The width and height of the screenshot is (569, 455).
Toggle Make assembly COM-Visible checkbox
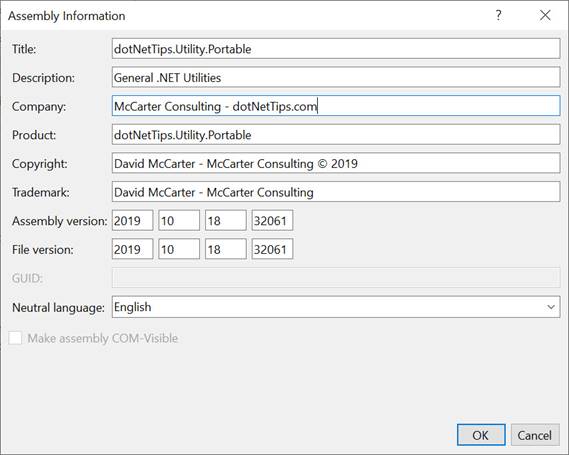pos(15,338)
